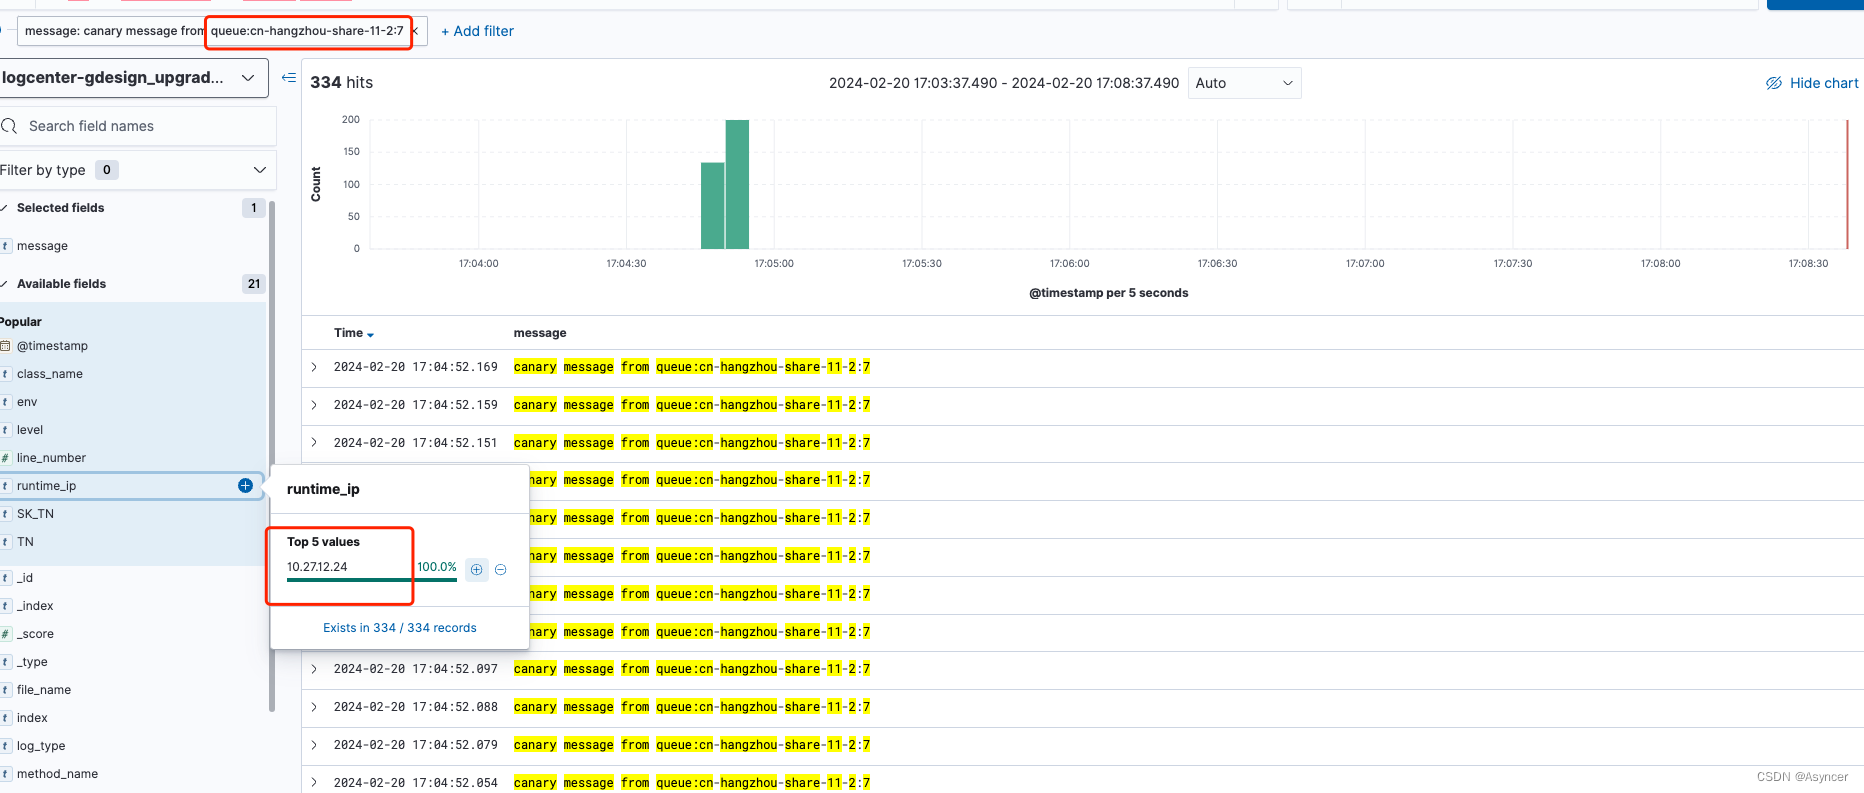Click the Exists in 334 / 334 records link
The width and height of the screenshot is (1864, 793).
(x=400, y=628)
